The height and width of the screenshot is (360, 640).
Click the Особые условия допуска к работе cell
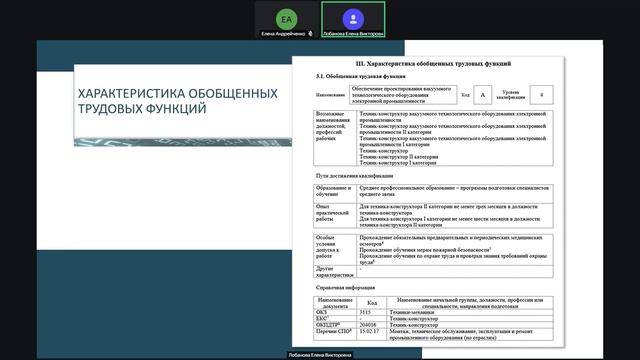click(x=335, y=250)
